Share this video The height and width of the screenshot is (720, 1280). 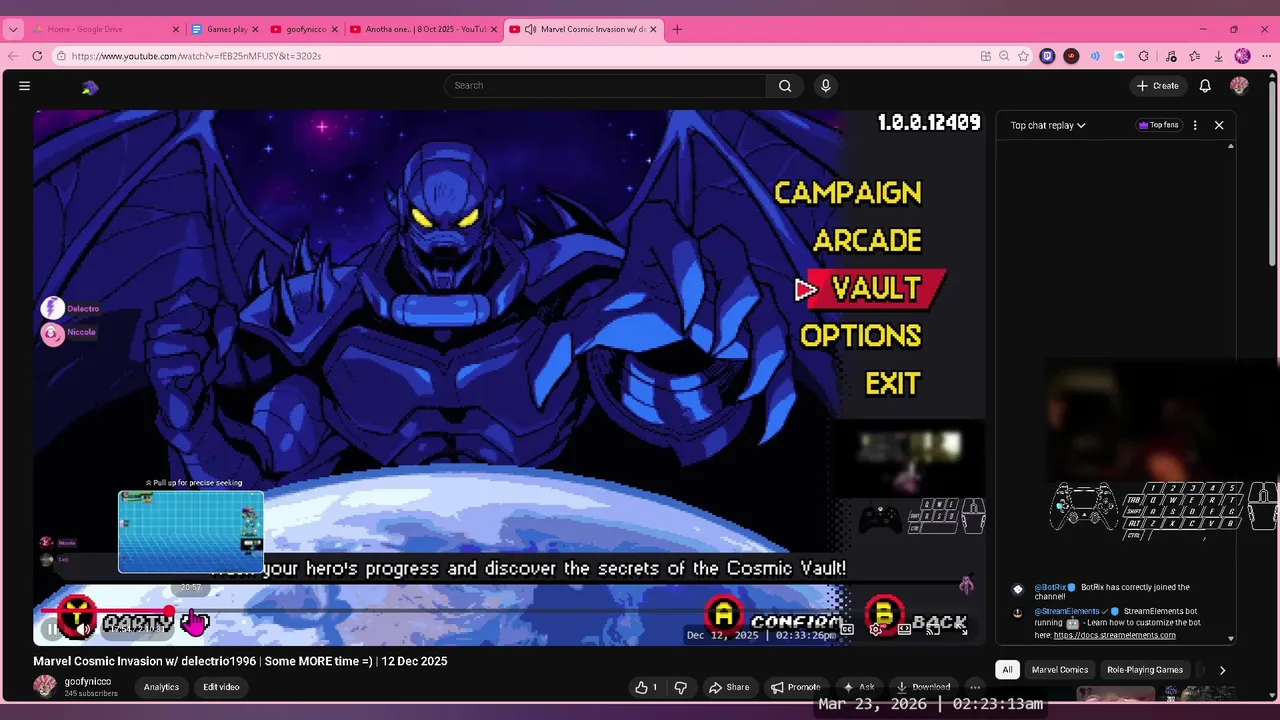point(729,687)
